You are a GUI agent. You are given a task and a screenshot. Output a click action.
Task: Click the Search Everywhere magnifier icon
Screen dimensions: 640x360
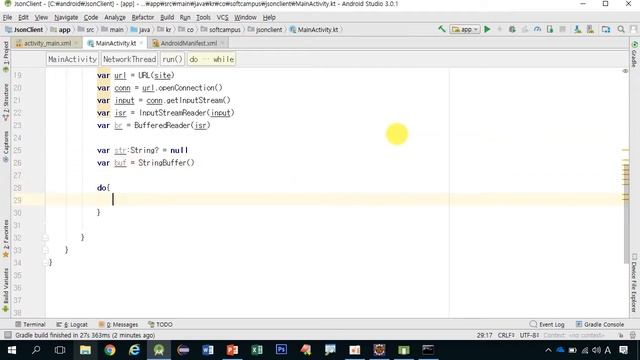coord(621,29)
